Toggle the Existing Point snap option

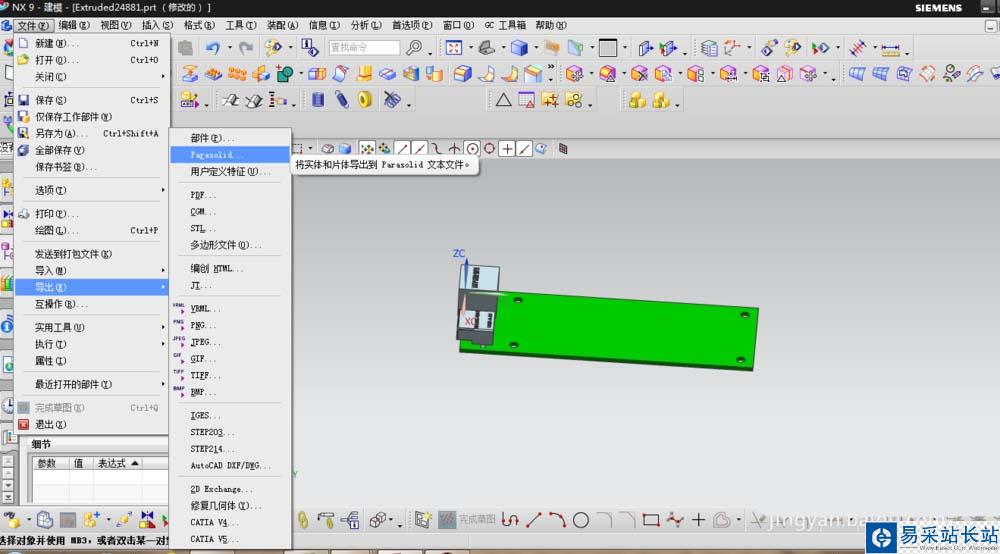coord(506,149)
